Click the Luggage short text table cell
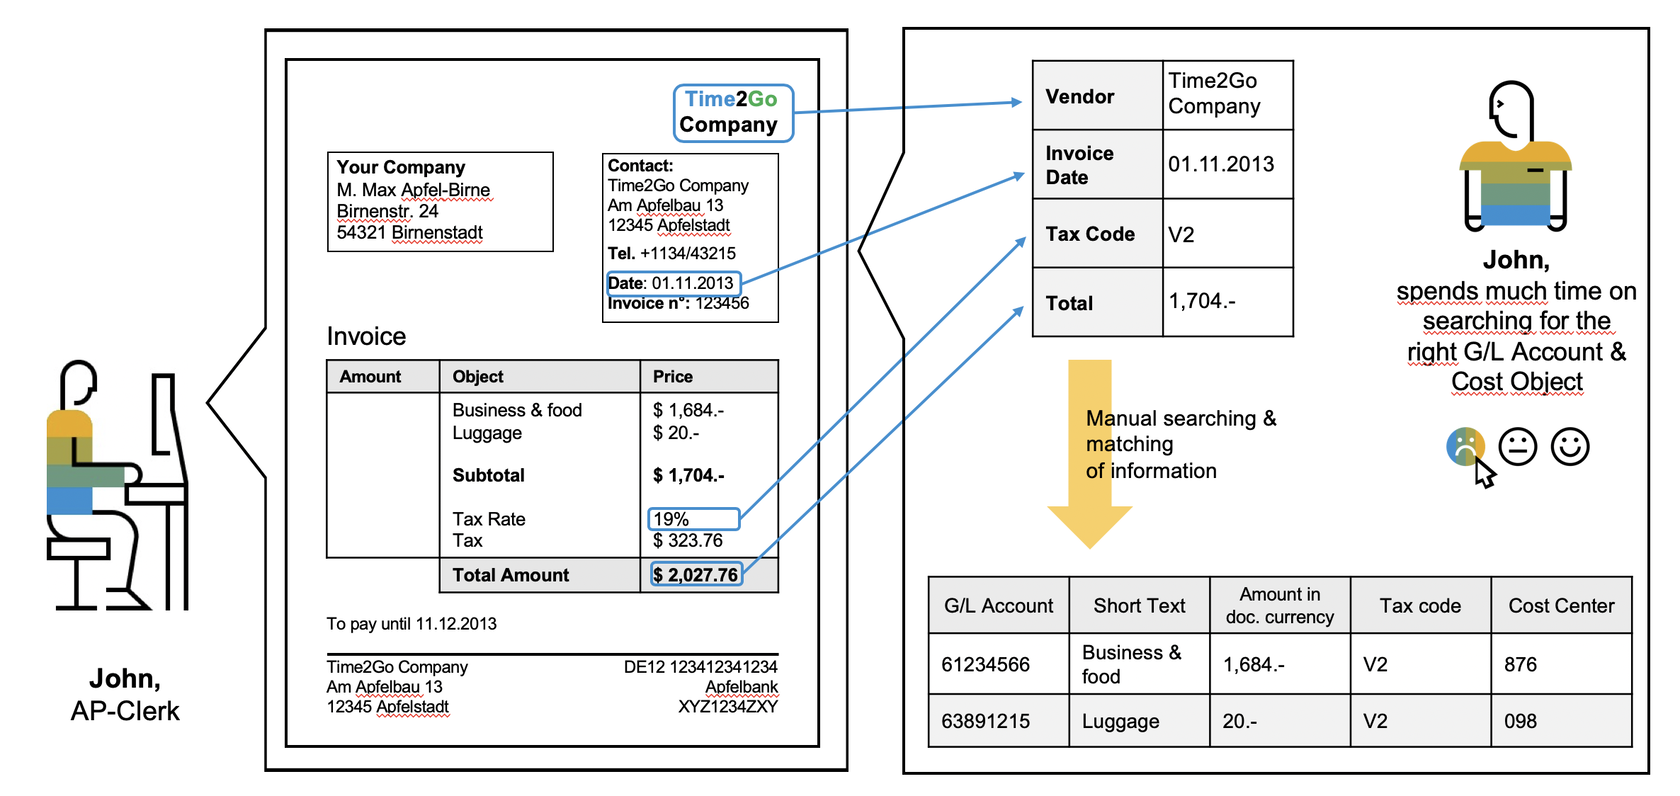Image resolution: width=1680 pixels, height=796 pixels. point(1140,721)
